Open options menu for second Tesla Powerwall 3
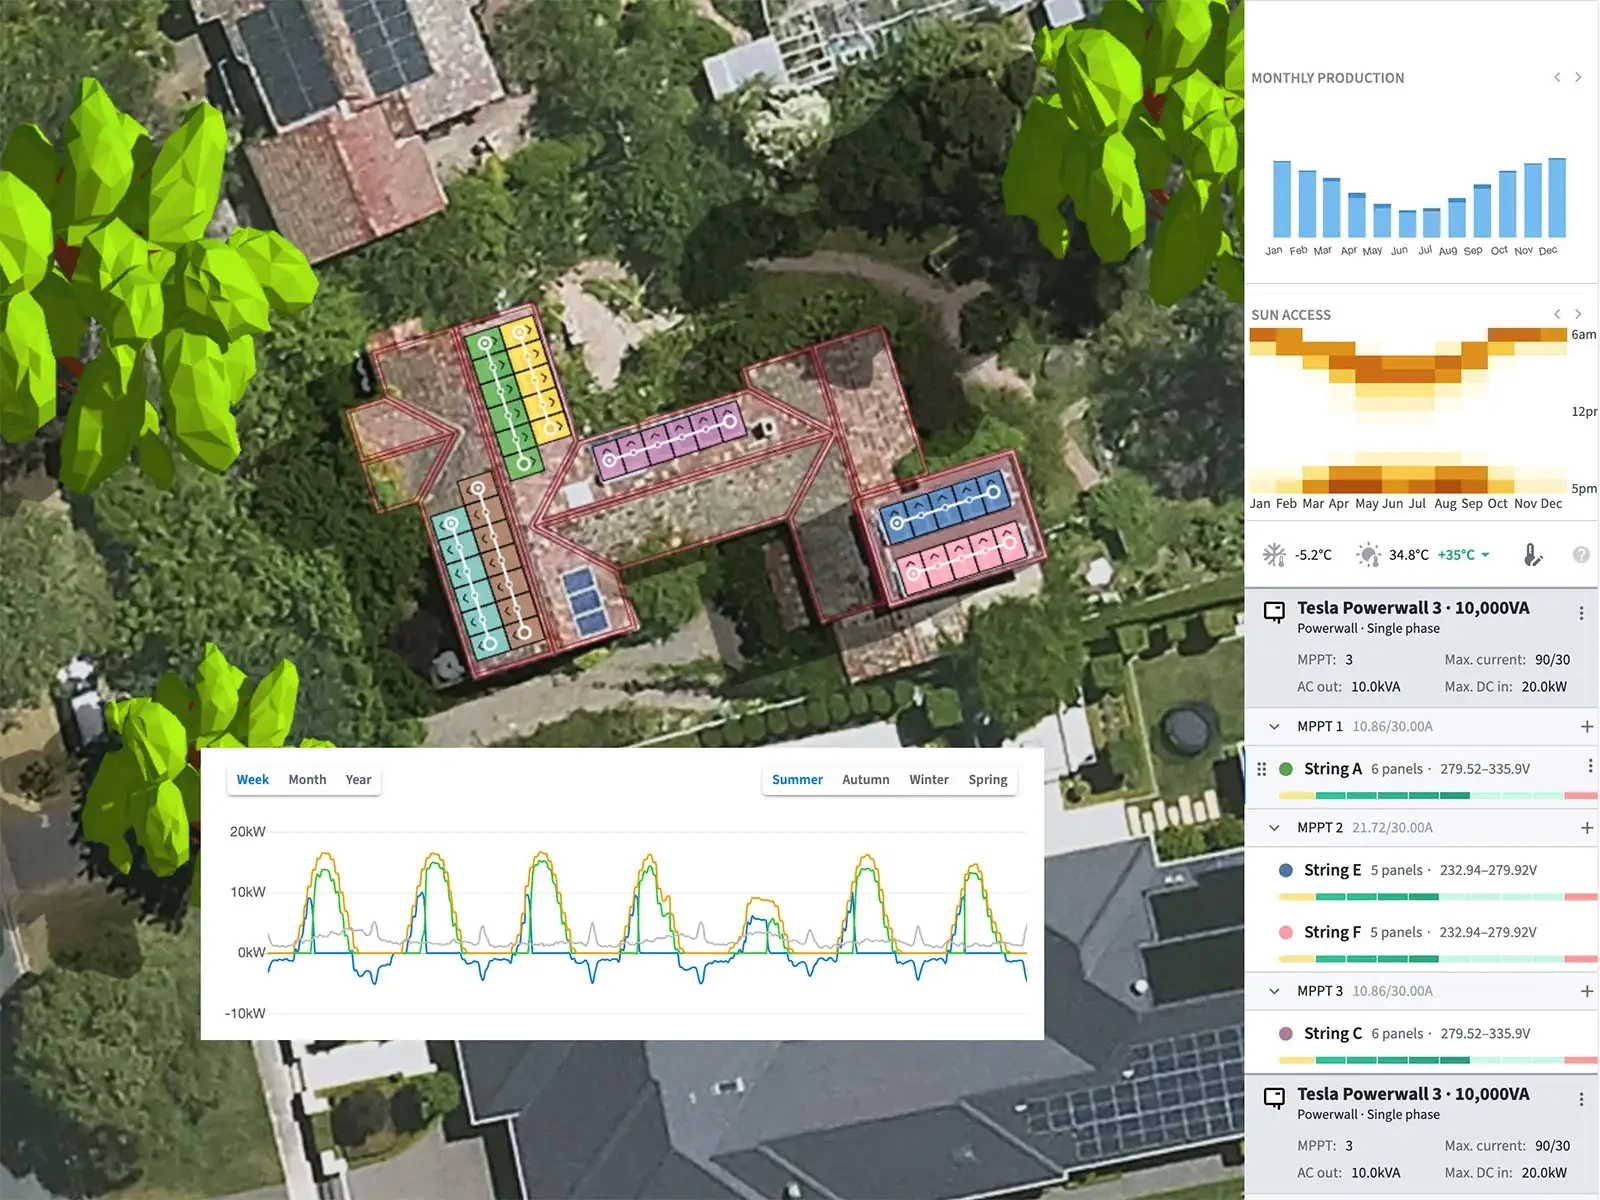 [1581, 1099]
